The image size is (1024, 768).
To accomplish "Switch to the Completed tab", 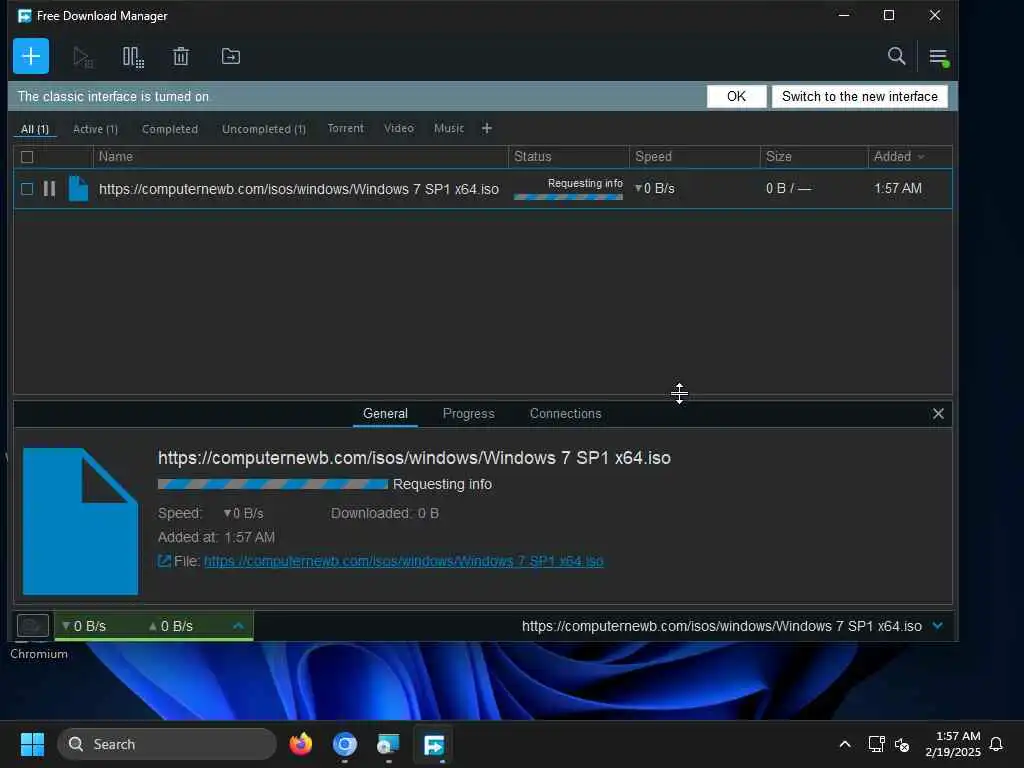I will tap(170, 129).
